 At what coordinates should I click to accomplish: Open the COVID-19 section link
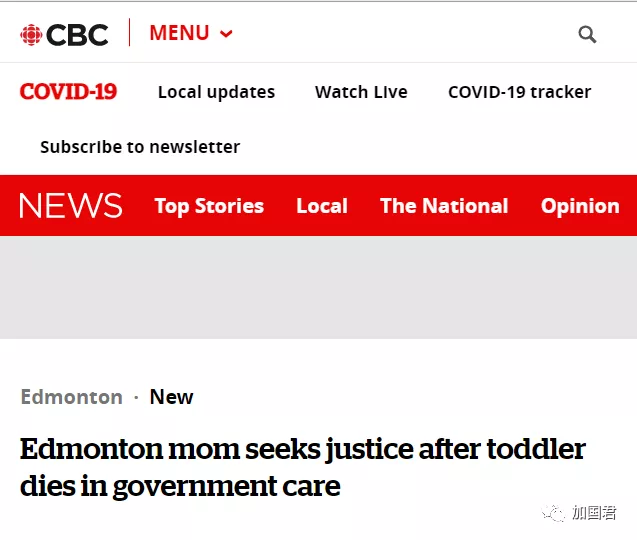[x=68, y=92]
